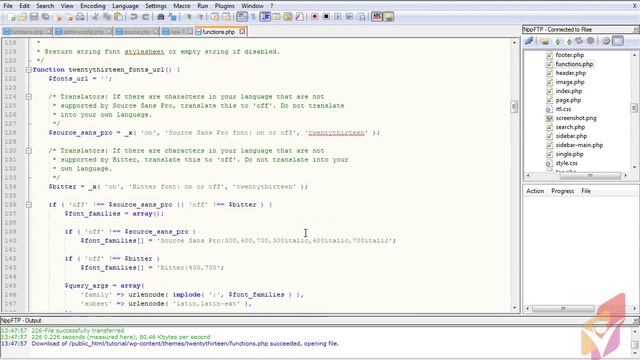640x360 pixels.
Task: Click the Save Recorded Macro icon
Action: tap(362, 17)
